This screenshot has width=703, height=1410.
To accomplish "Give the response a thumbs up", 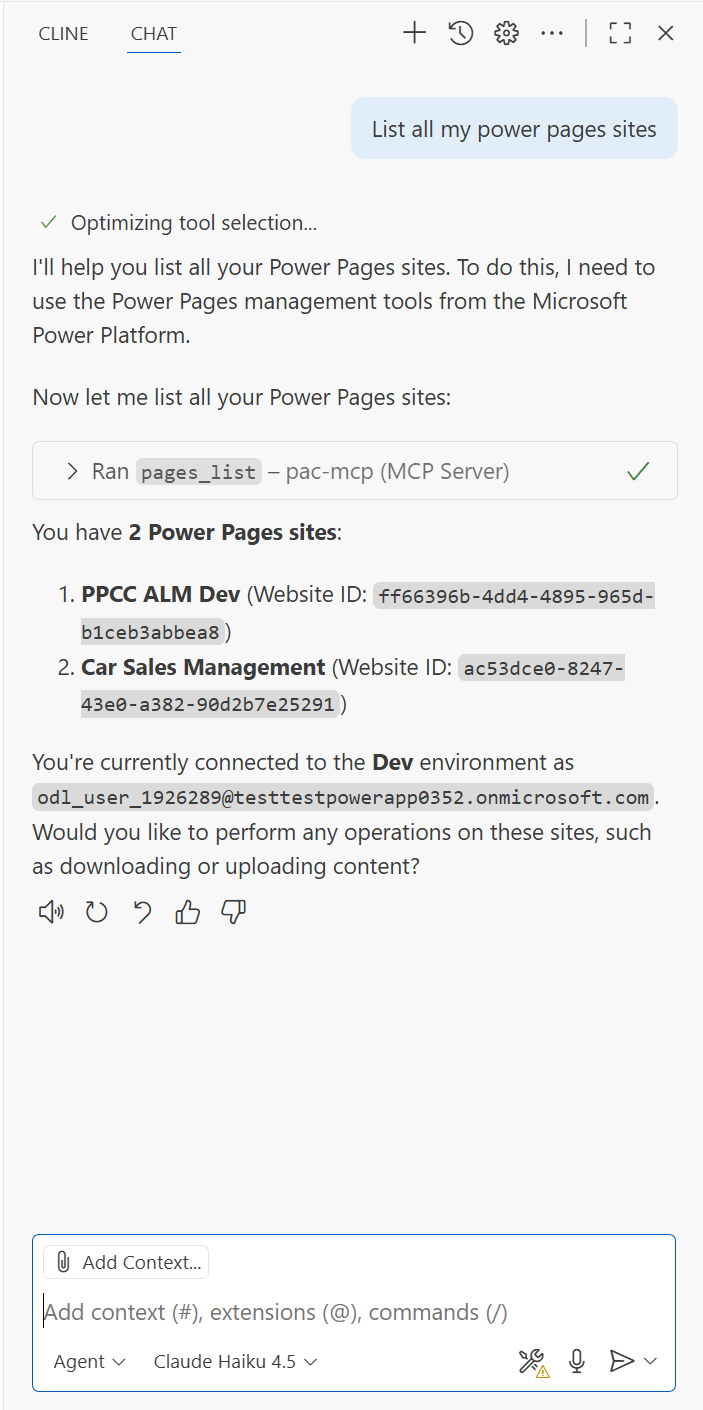I will [187, 911].
